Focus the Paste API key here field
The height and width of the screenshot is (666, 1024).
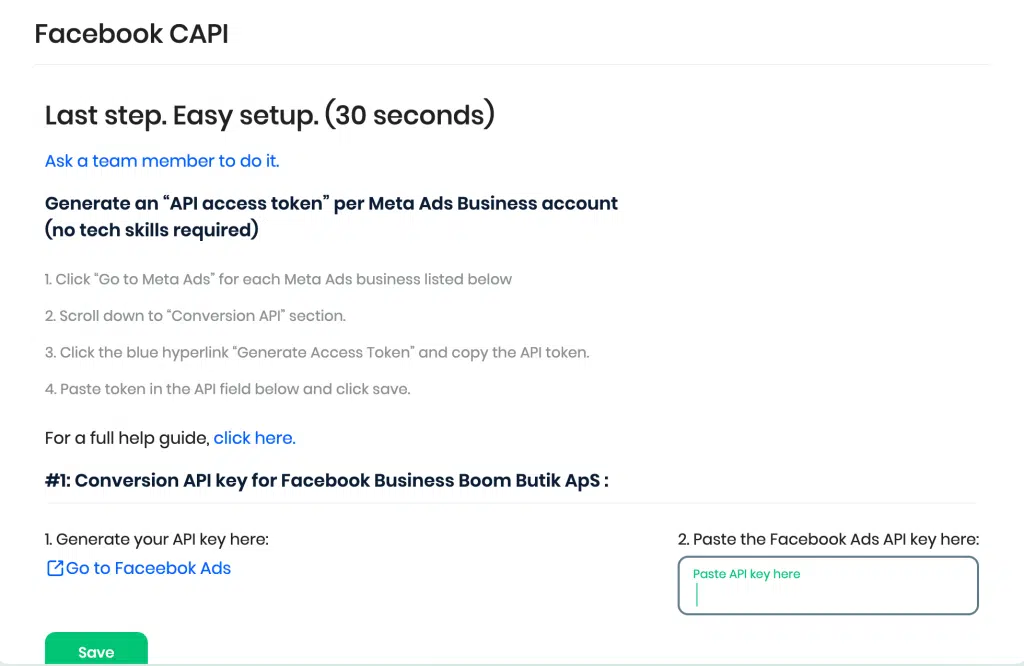[x=828, y=585]
